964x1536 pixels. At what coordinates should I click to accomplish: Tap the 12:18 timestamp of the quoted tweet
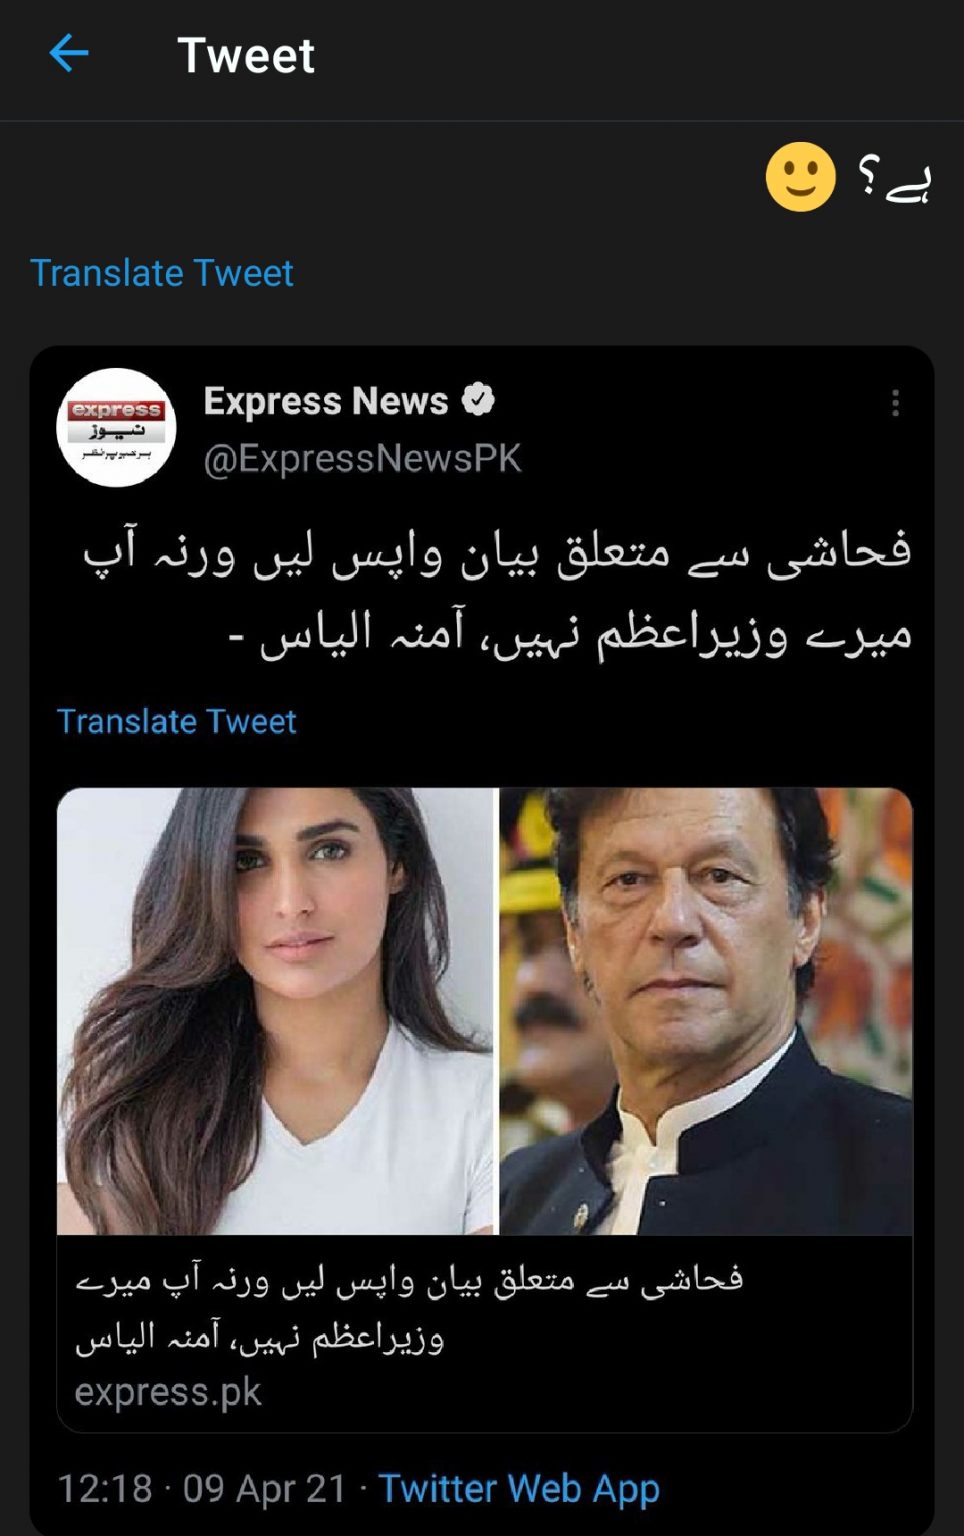click(x=105, y=1488)
